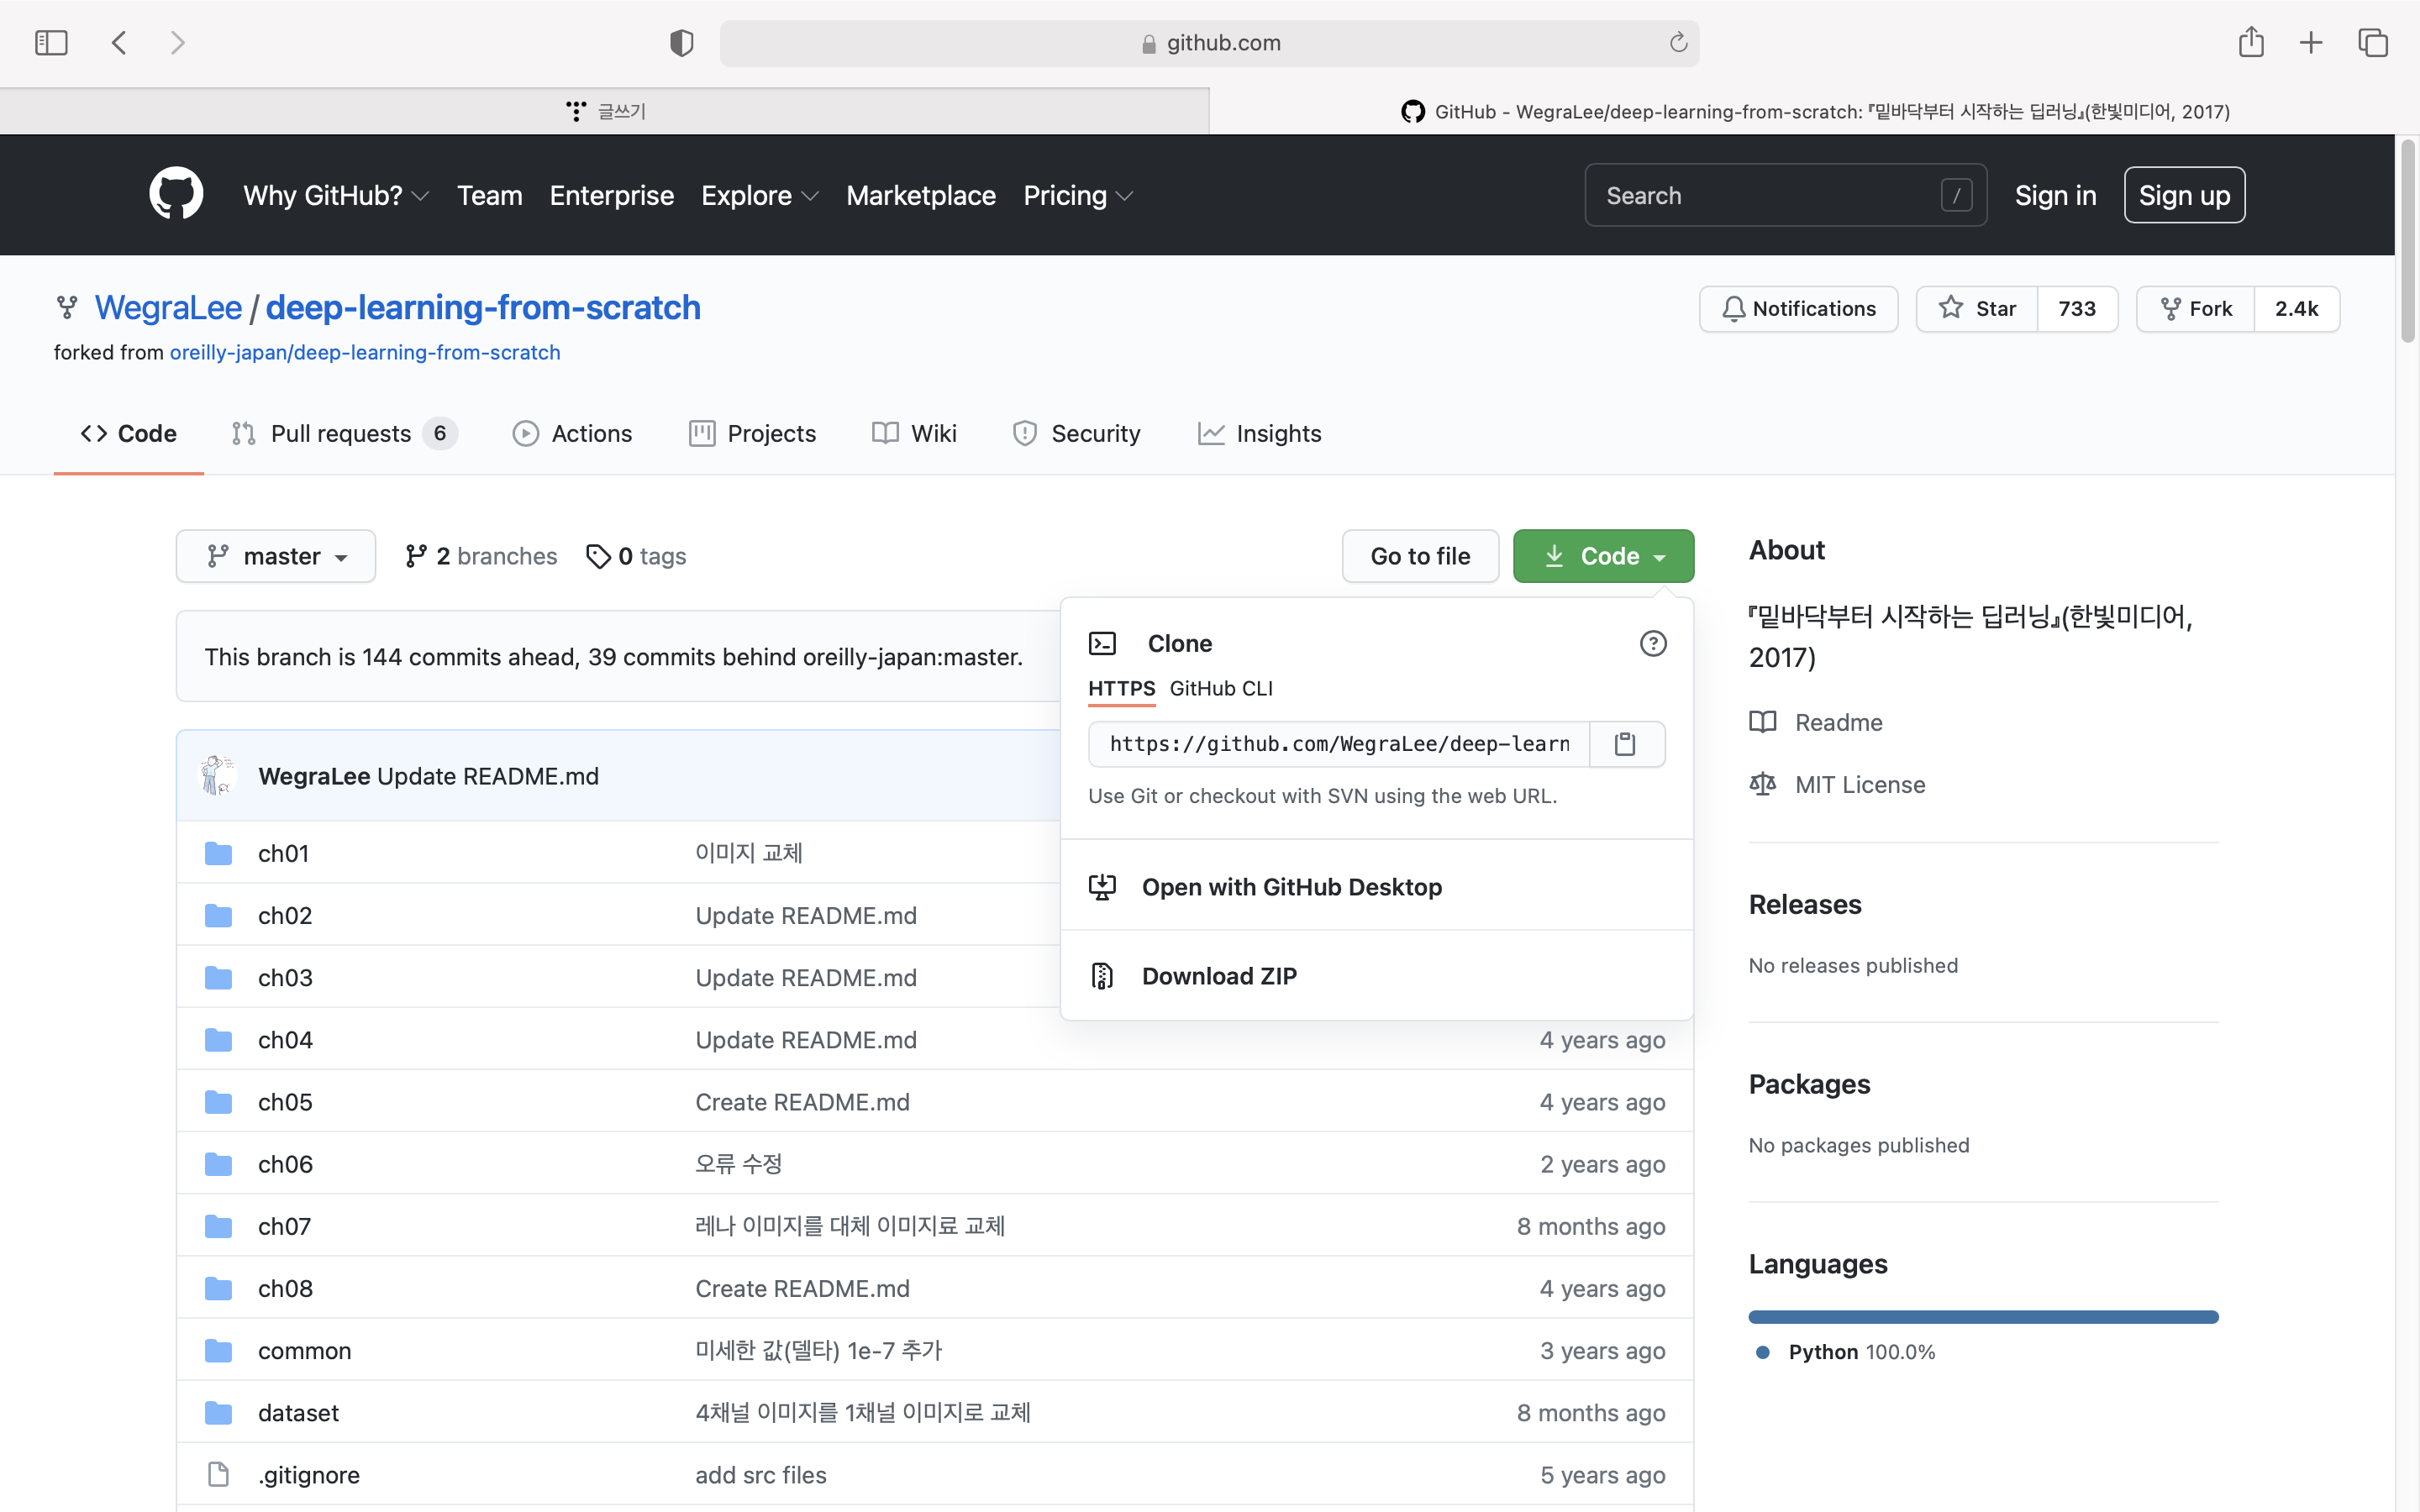Switch the clone method to GitHub CLI
The image size is (2420, 1512).
(1220, 688)
